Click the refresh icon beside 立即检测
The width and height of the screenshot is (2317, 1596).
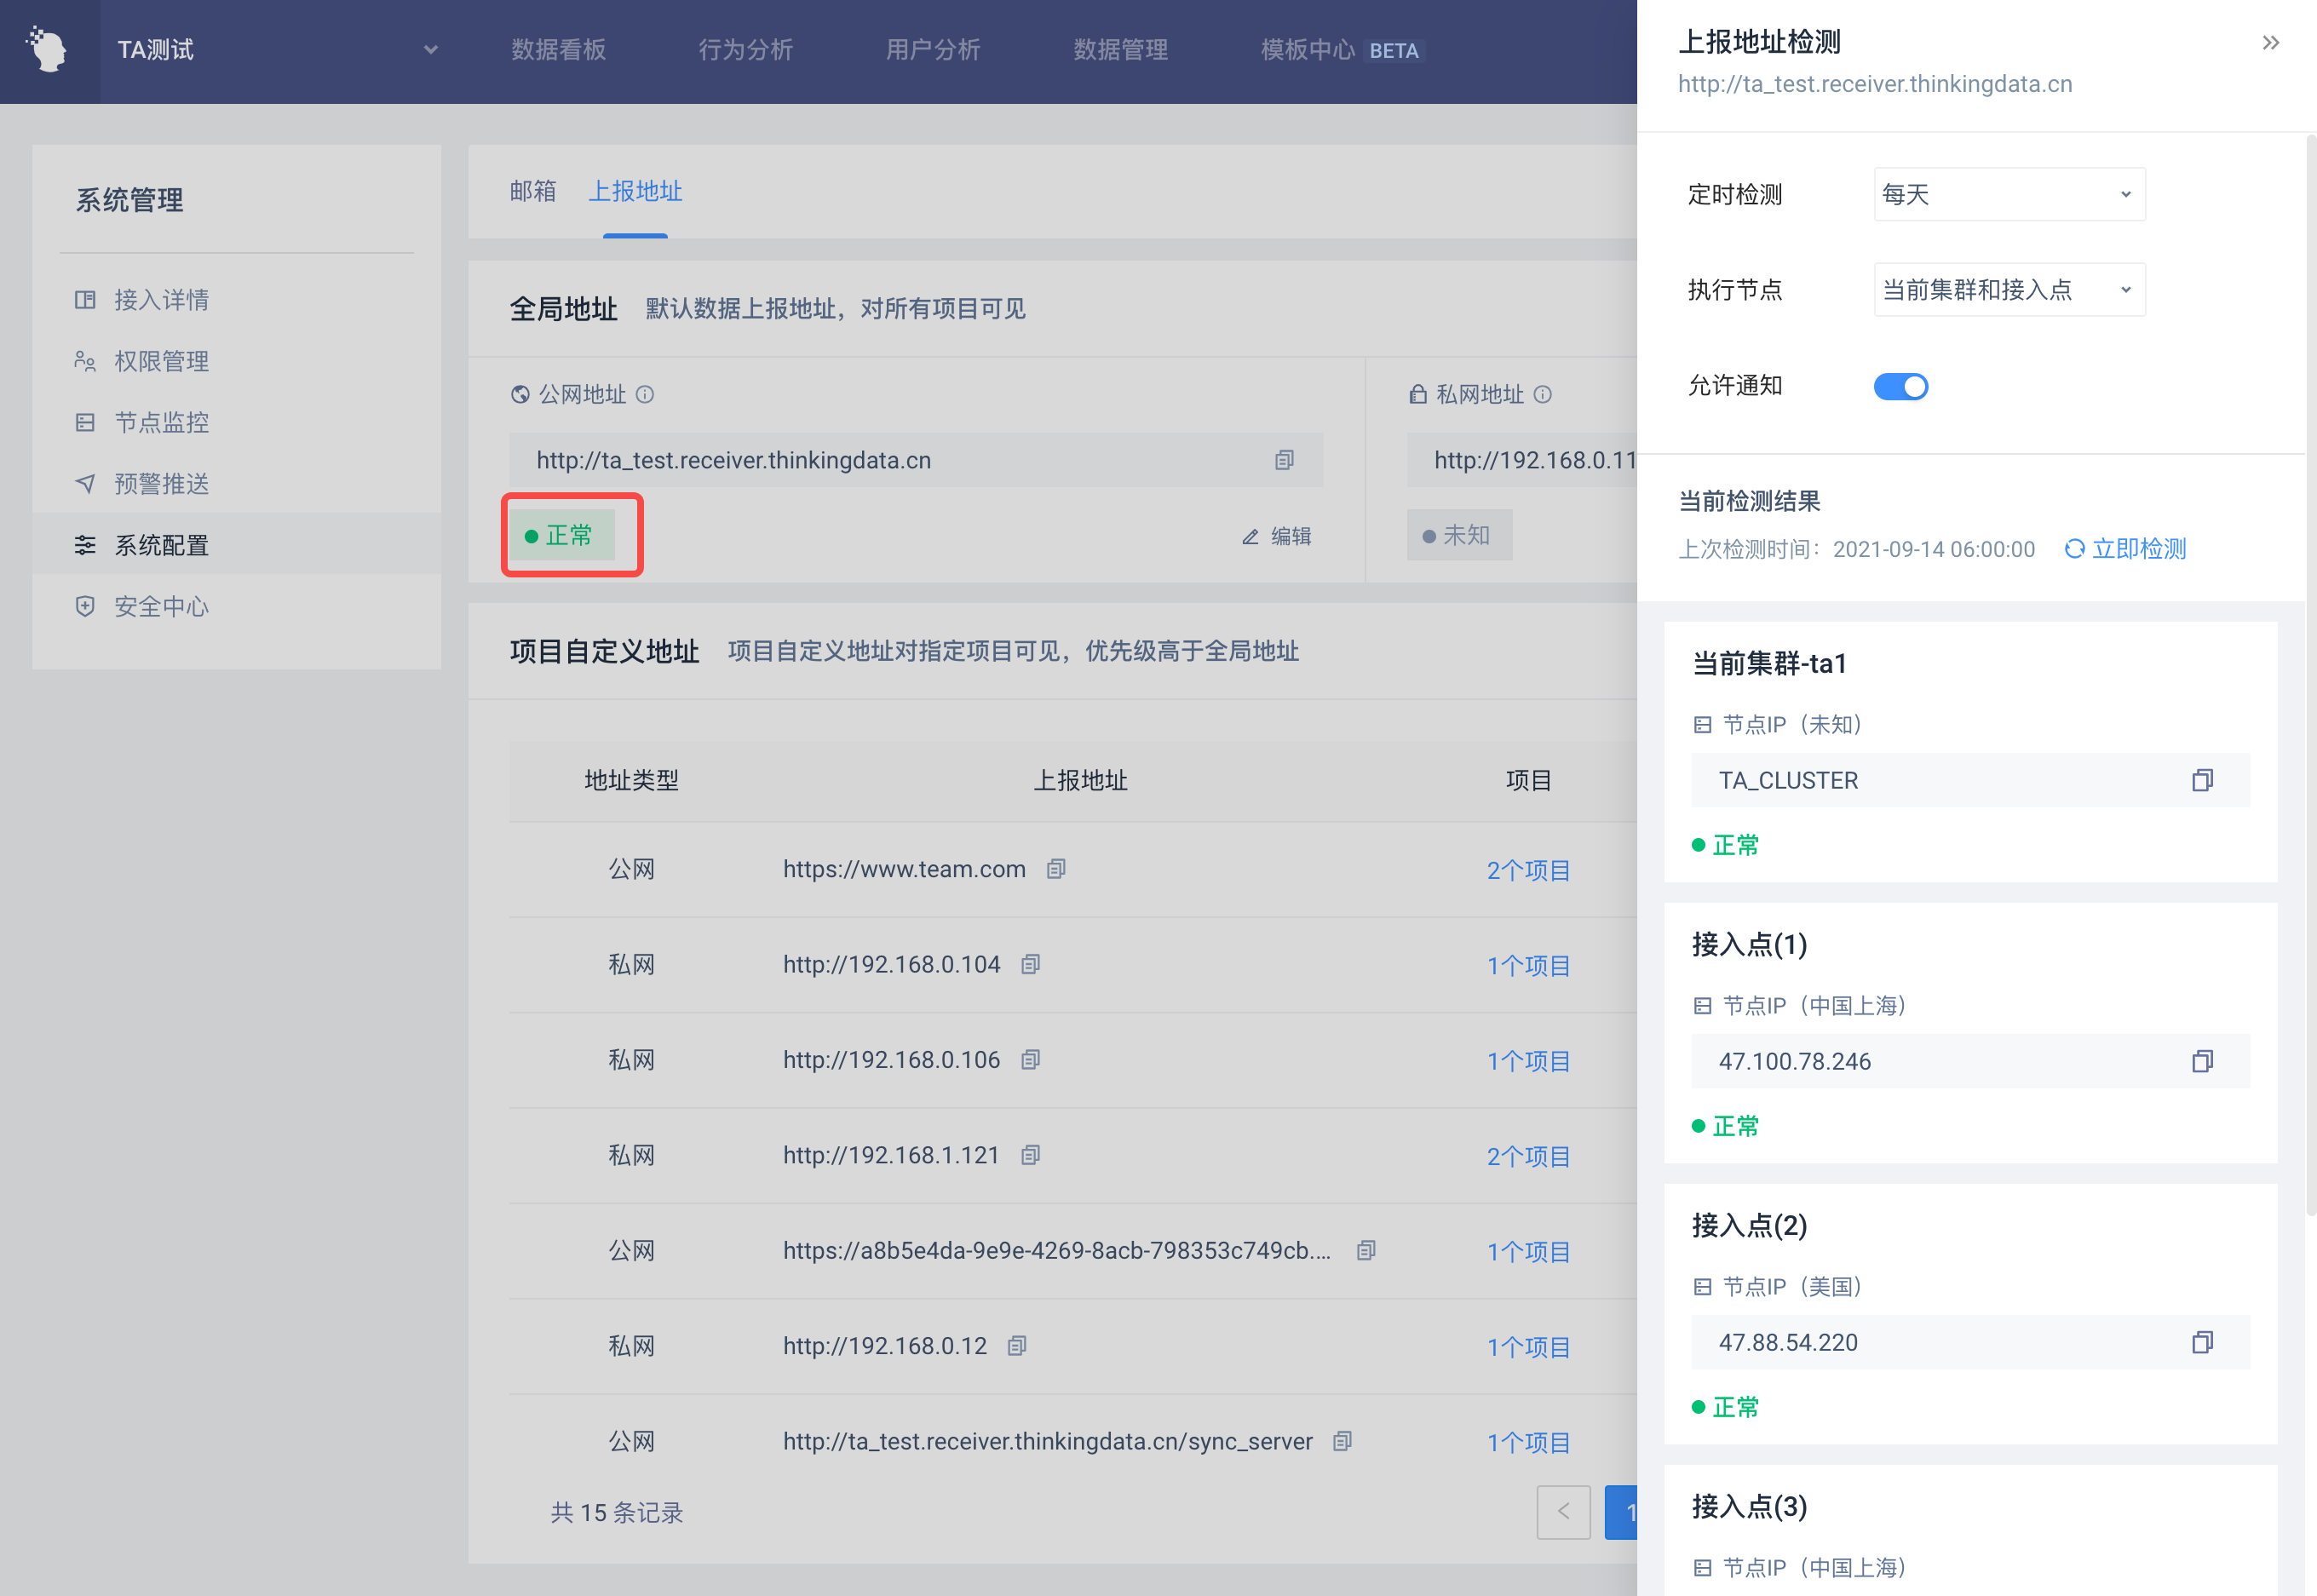click(2075, 548)
